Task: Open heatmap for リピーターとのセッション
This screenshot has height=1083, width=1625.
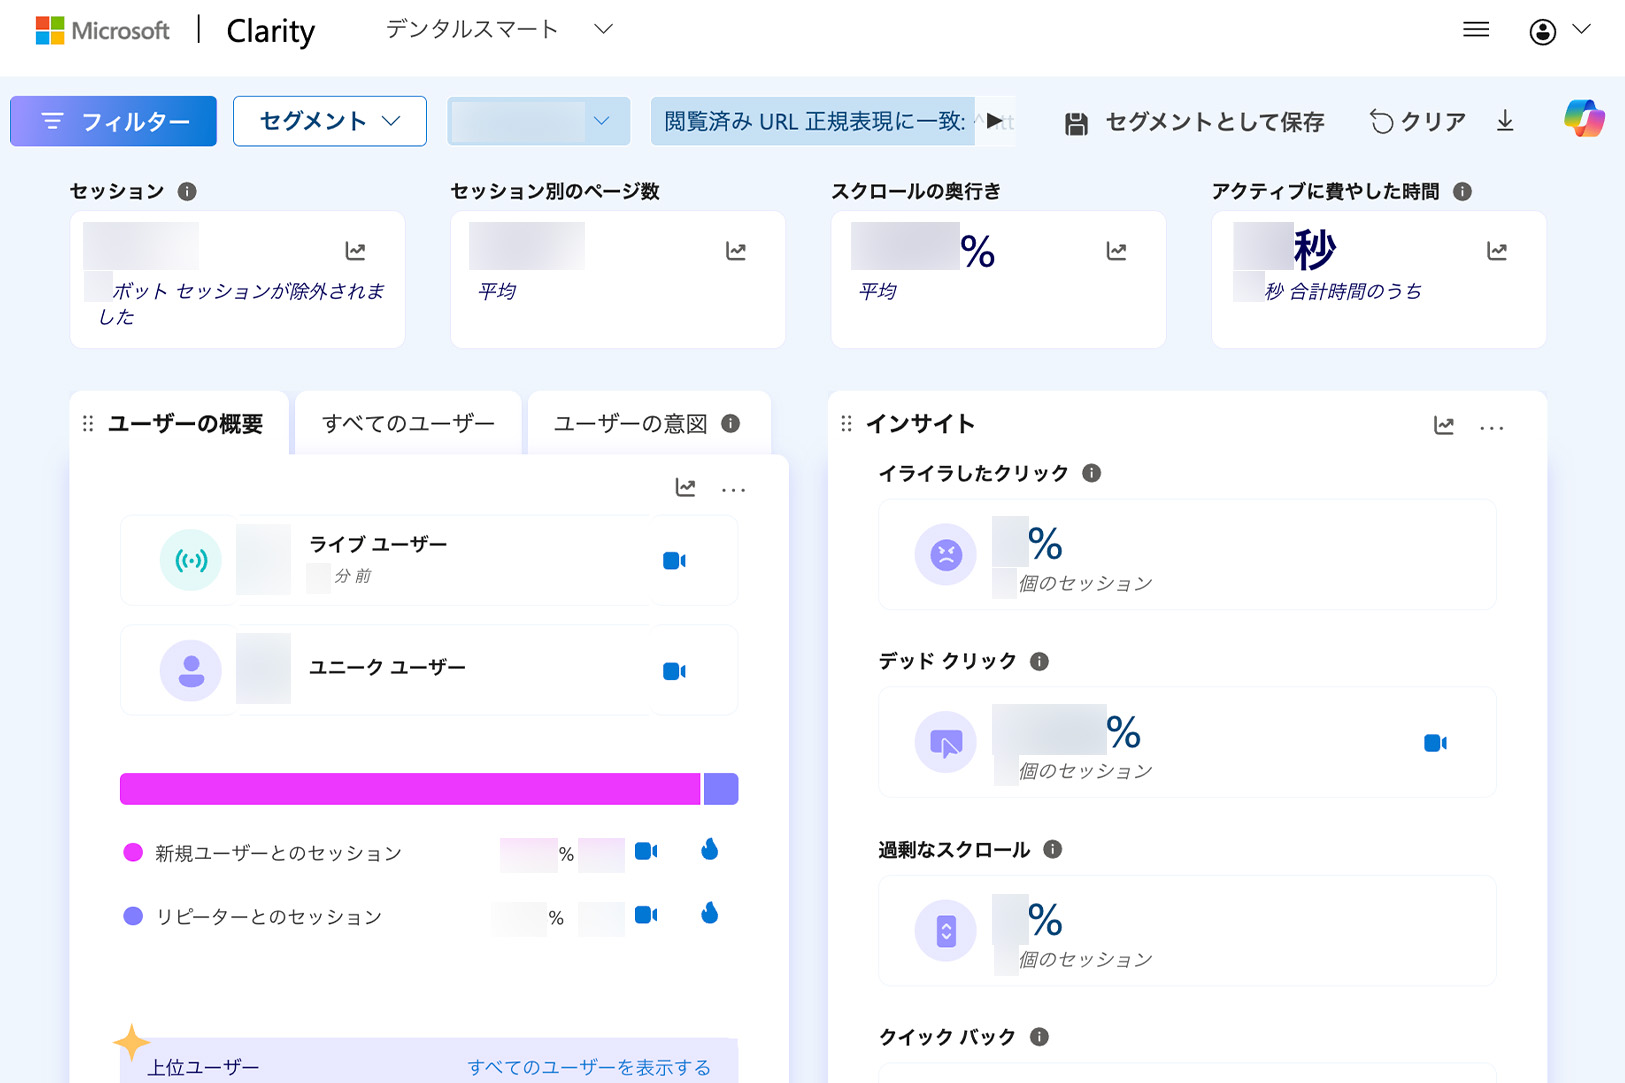Action: [709, 914]
